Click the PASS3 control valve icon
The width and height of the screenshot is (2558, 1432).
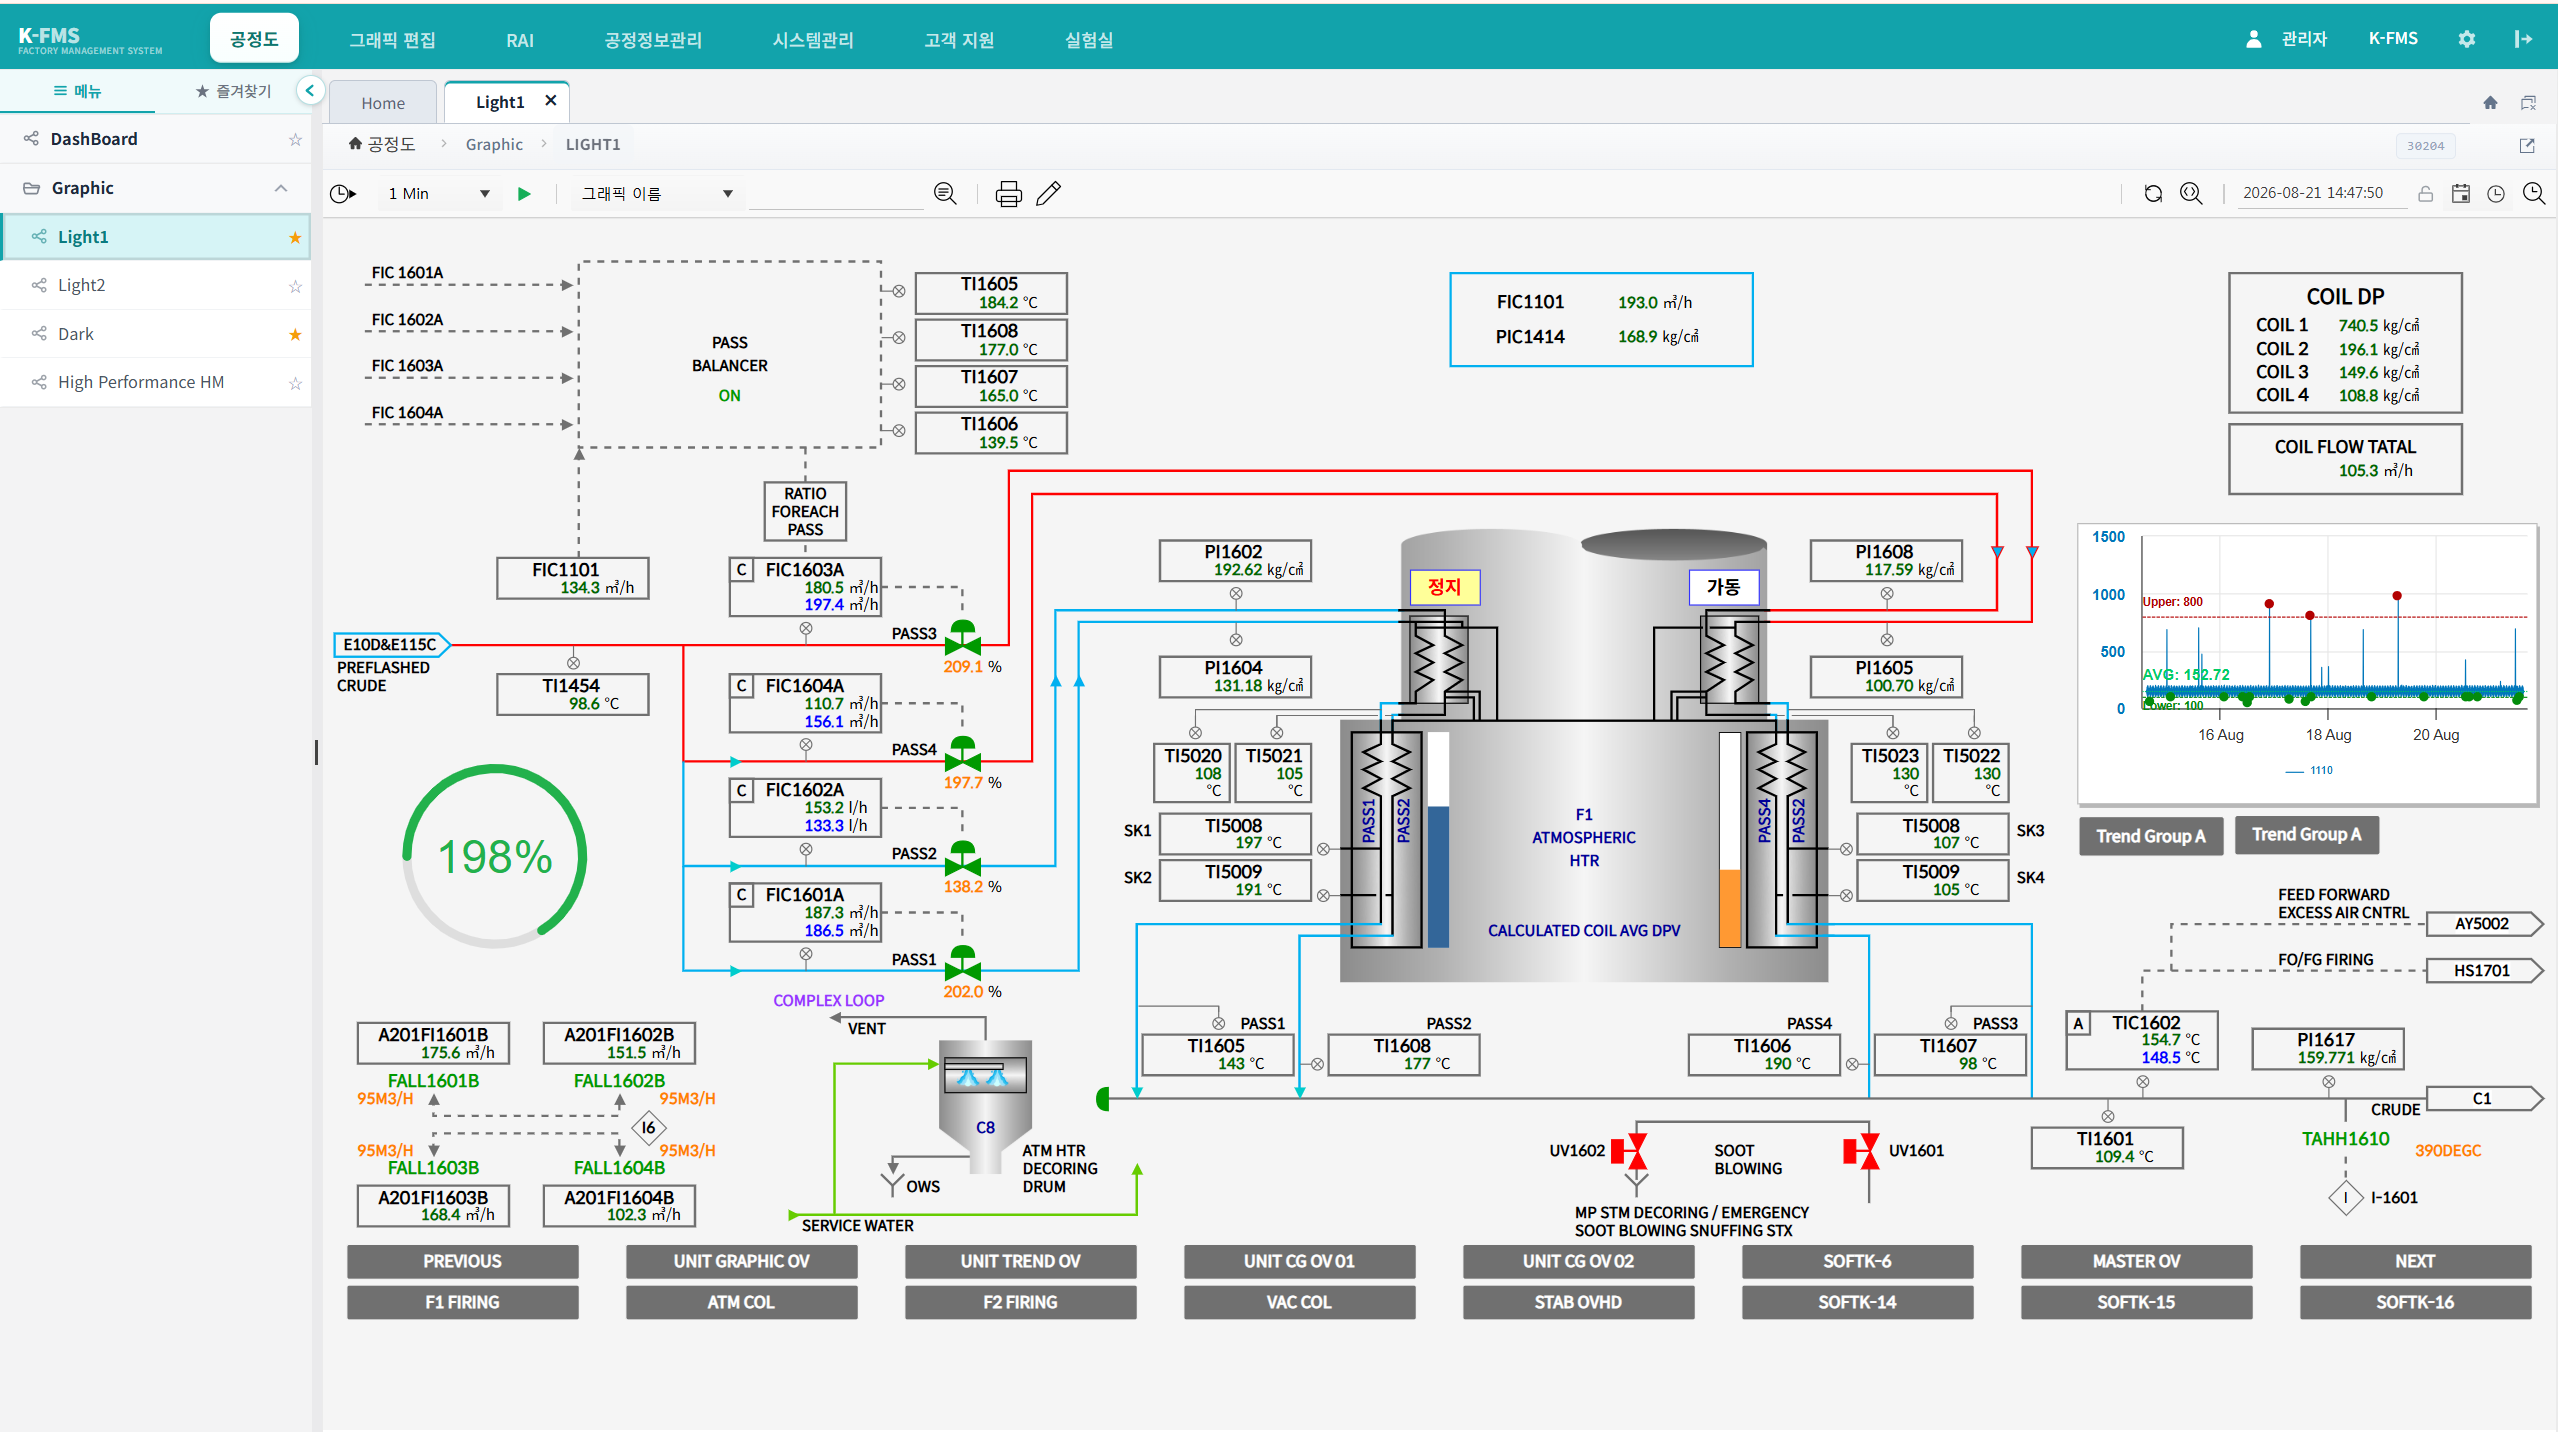tap(962, 638)
